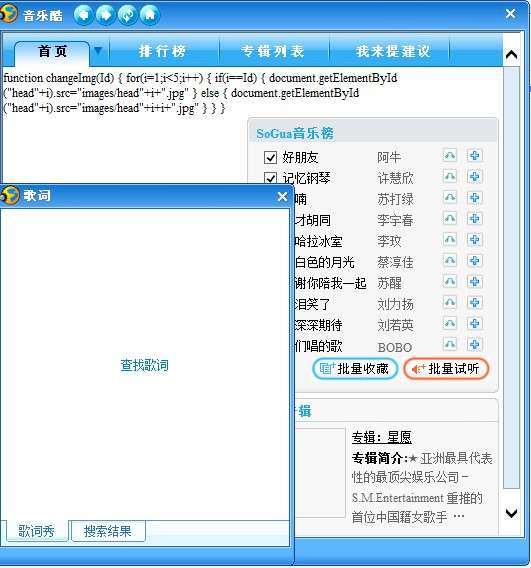
Task: Click the back navigation arrow icon
Action: click(83, 15)
